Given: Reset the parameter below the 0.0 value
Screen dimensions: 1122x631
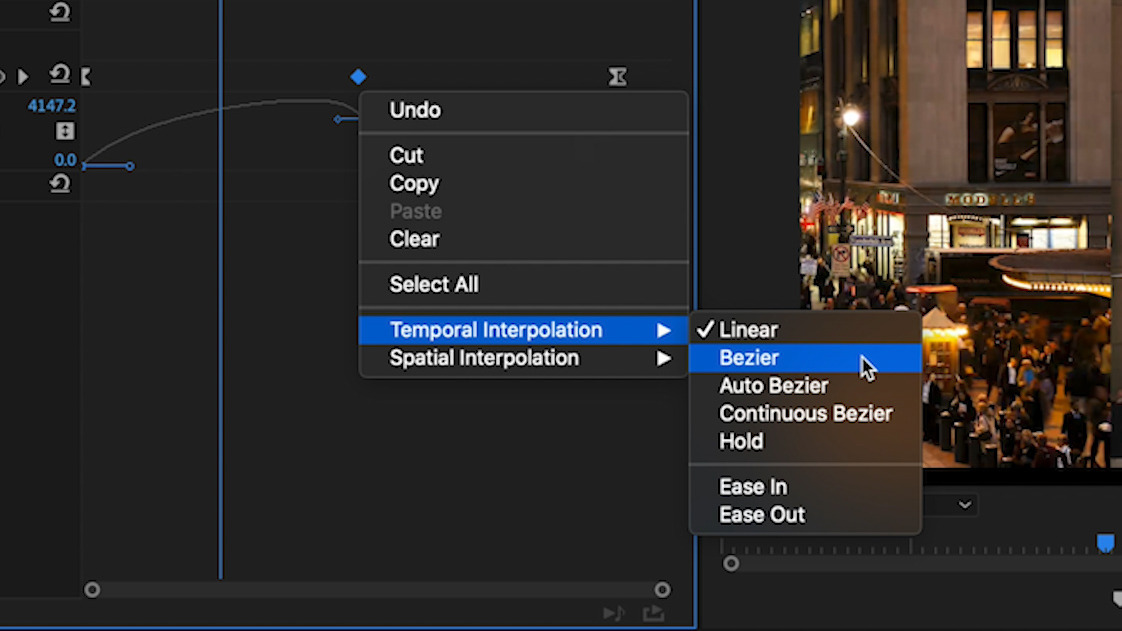Looking at the screenshot, I should [x=60, y=184].
